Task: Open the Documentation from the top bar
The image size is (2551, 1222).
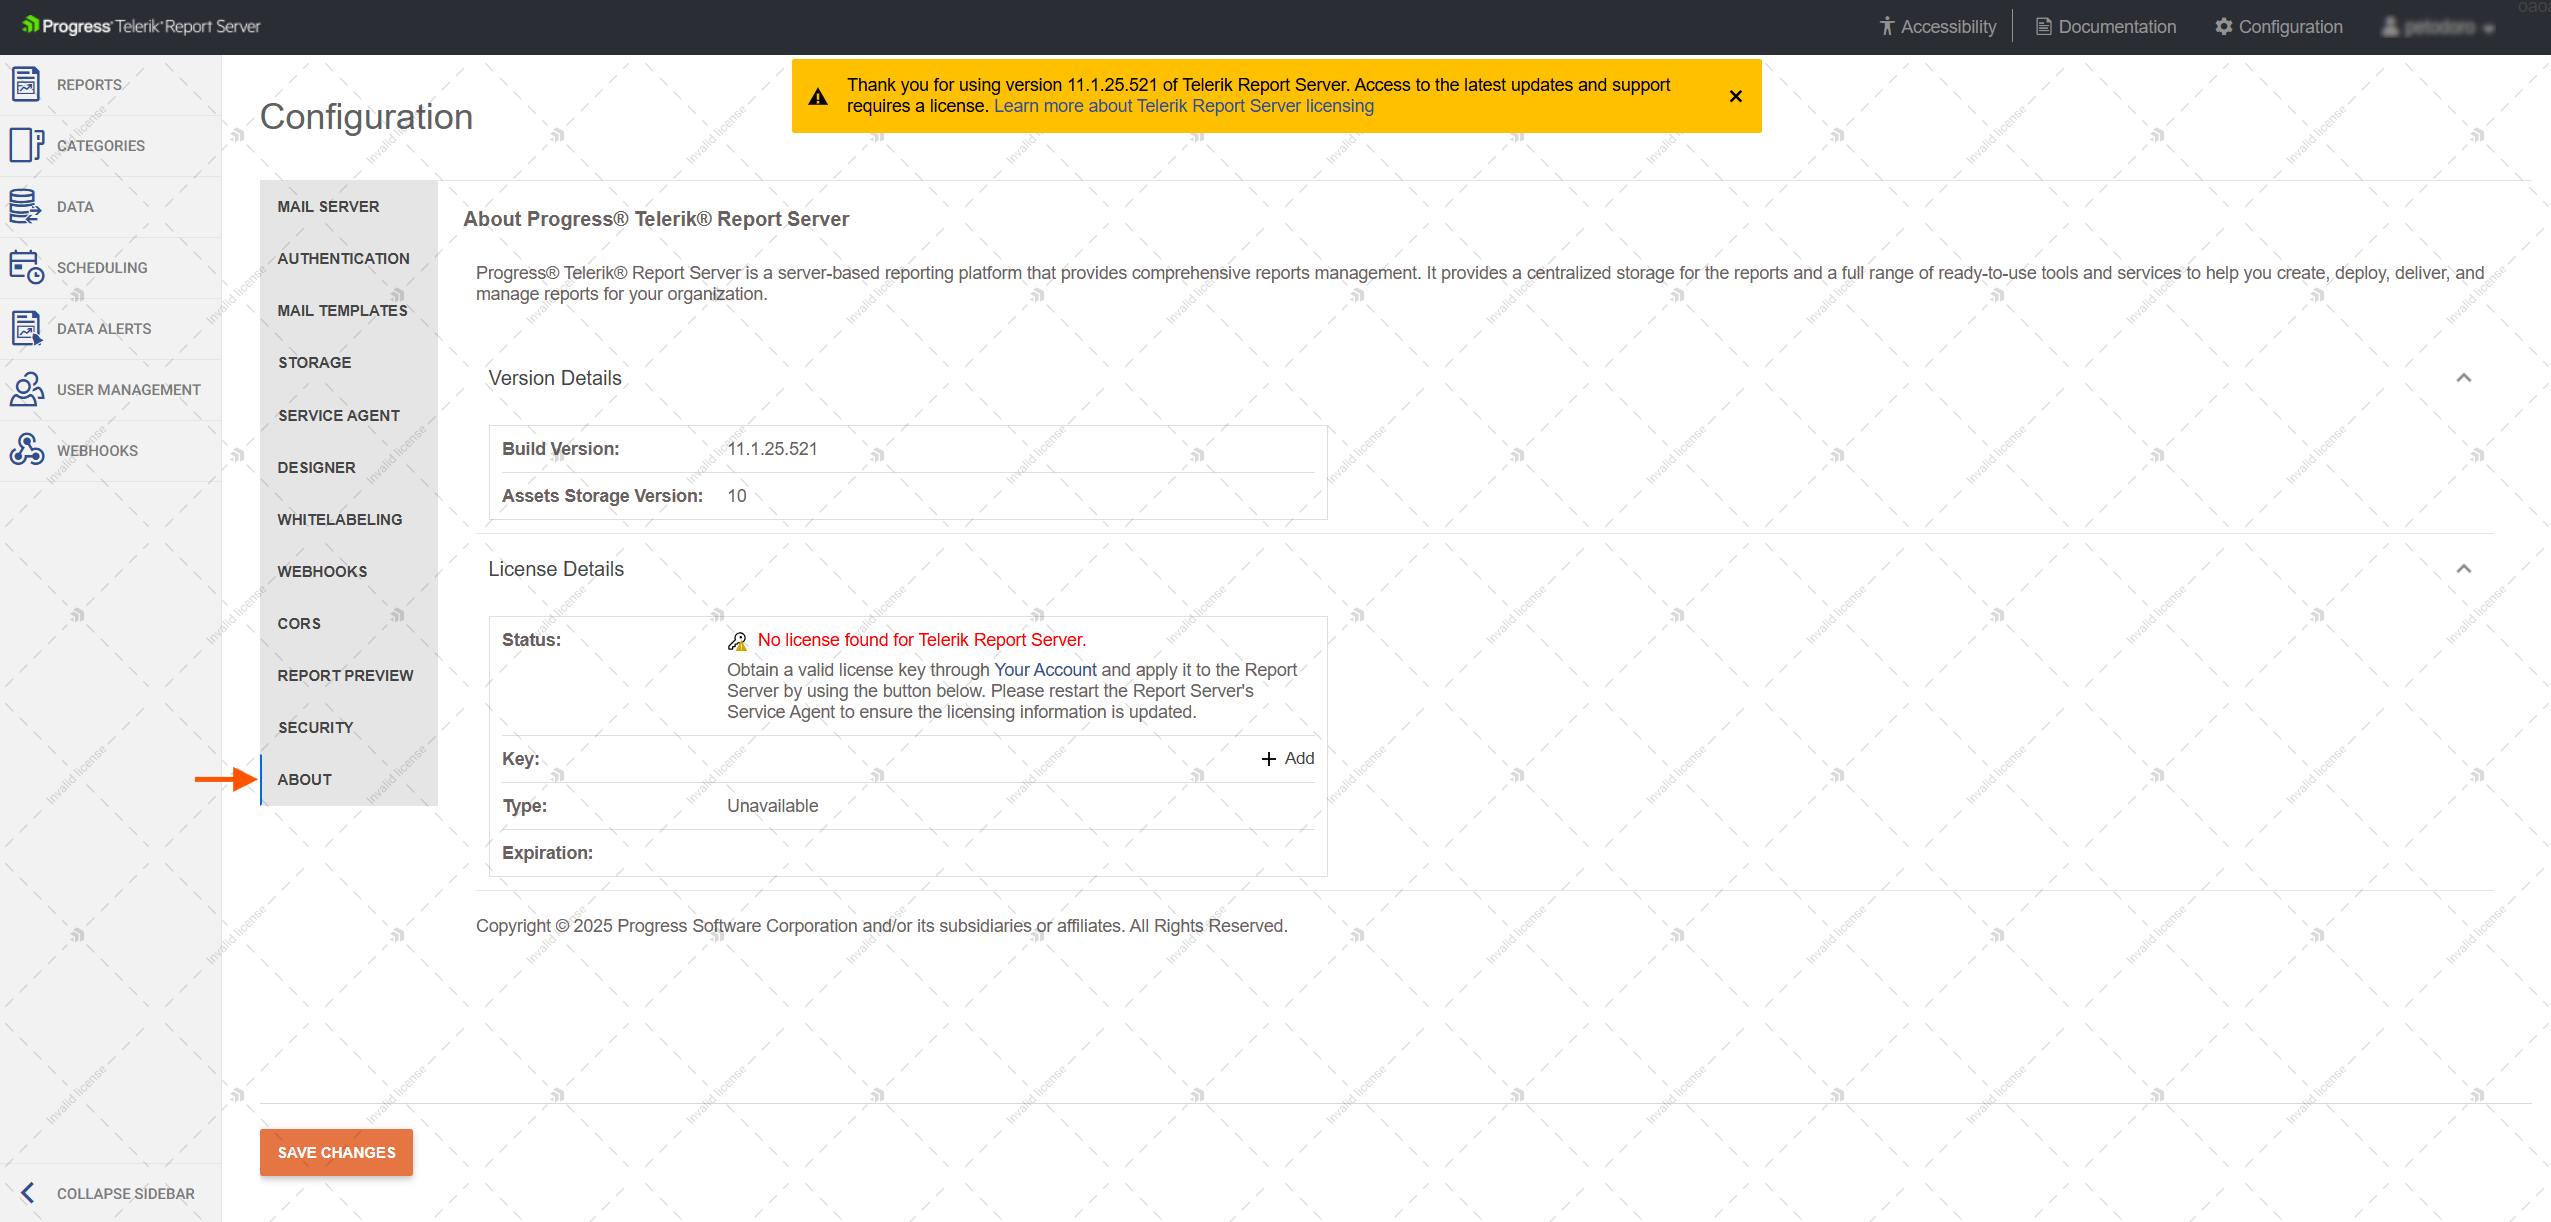Action: (x=2105, y=26)
